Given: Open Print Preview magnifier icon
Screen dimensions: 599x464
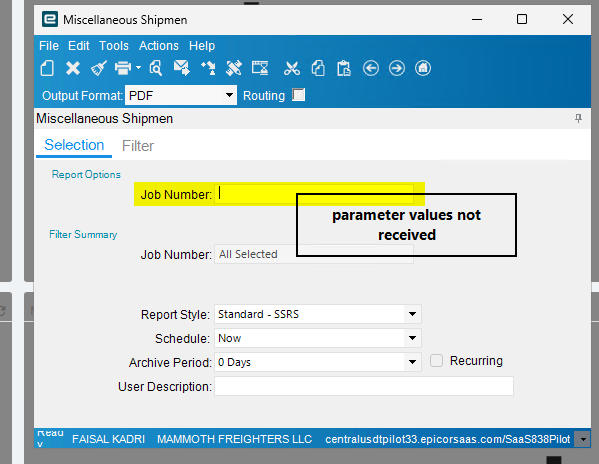Looking at the screenshot, I should click(155, 69).
